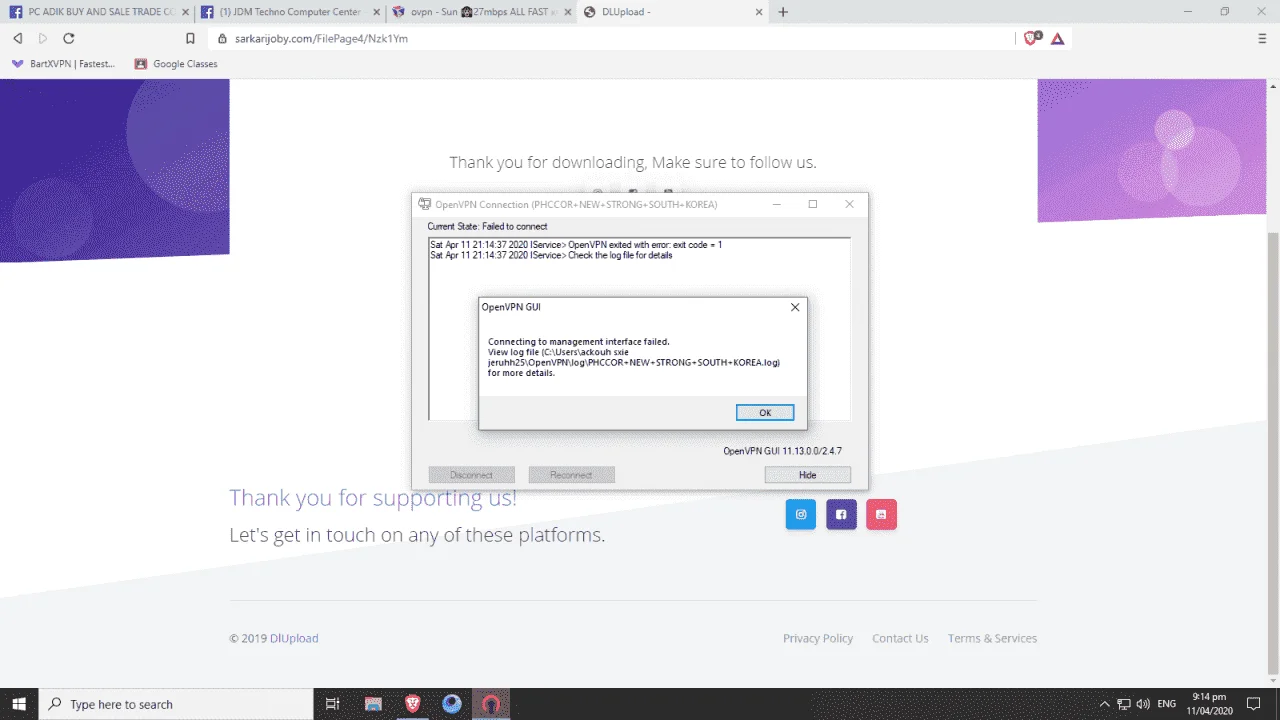
Task: Close the JDM Techno Computer Center tab
Action: [374, 12]
